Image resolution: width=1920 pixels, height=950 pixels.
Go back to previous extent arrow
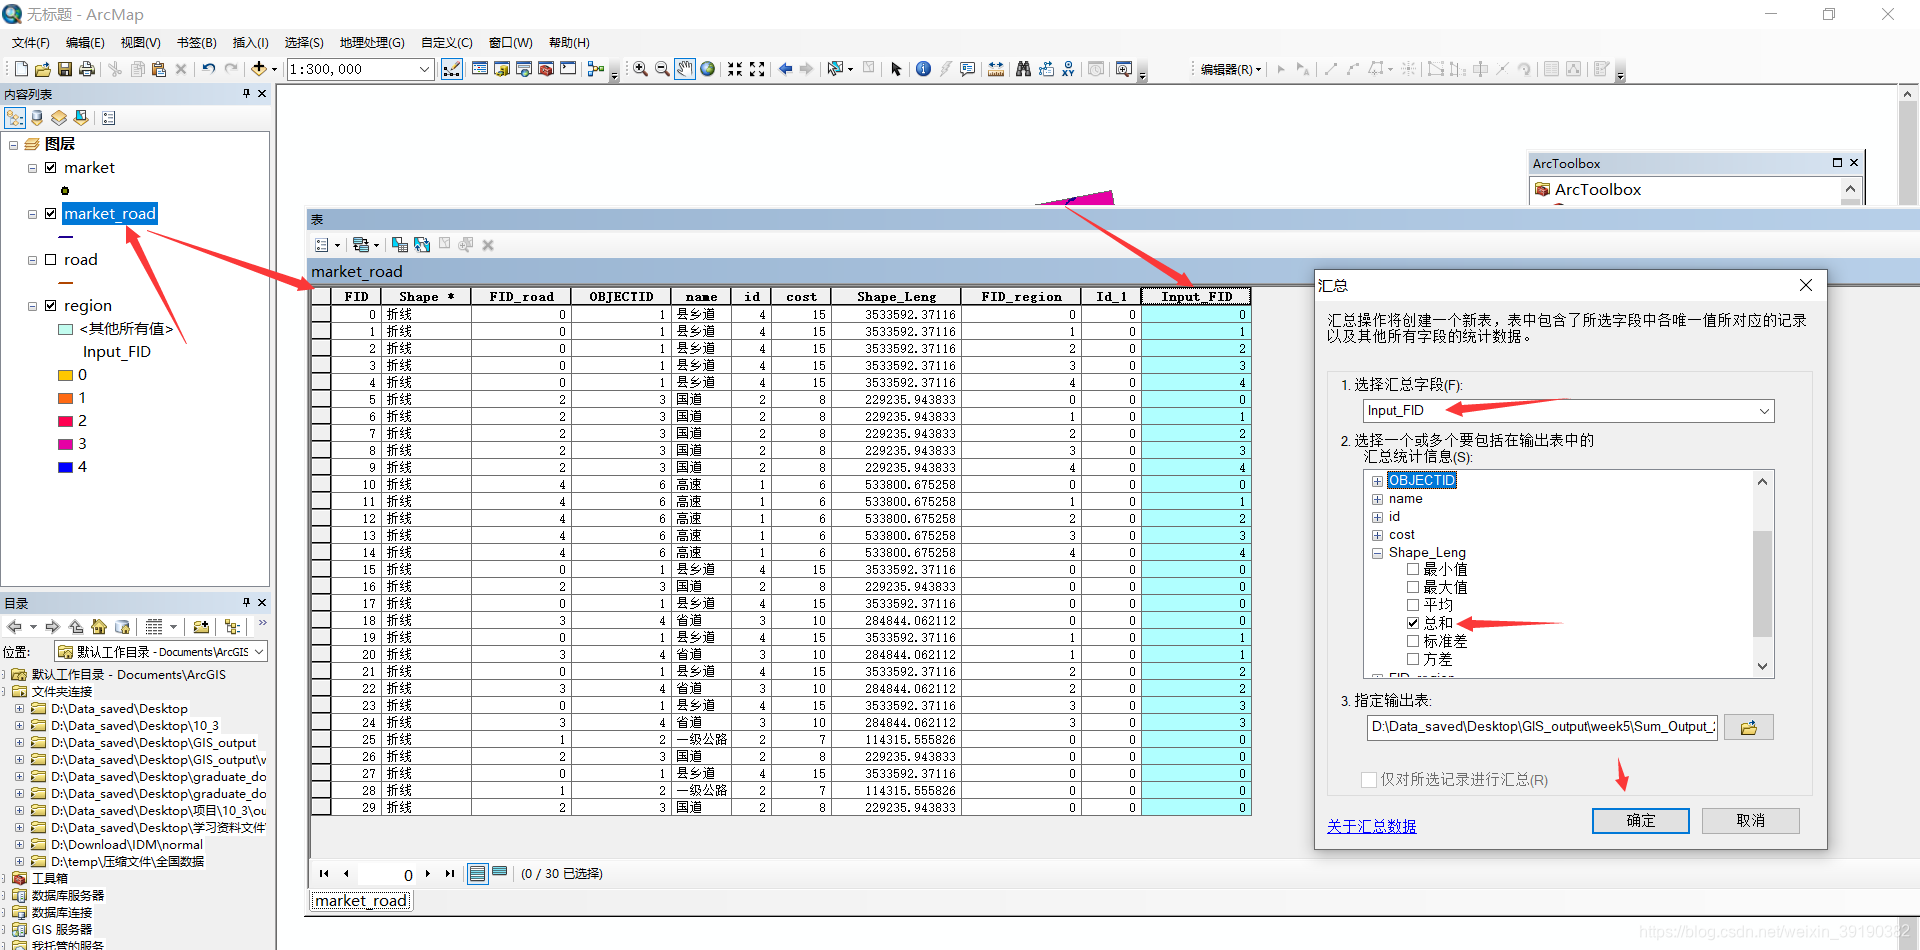click(x=785, y=69)
